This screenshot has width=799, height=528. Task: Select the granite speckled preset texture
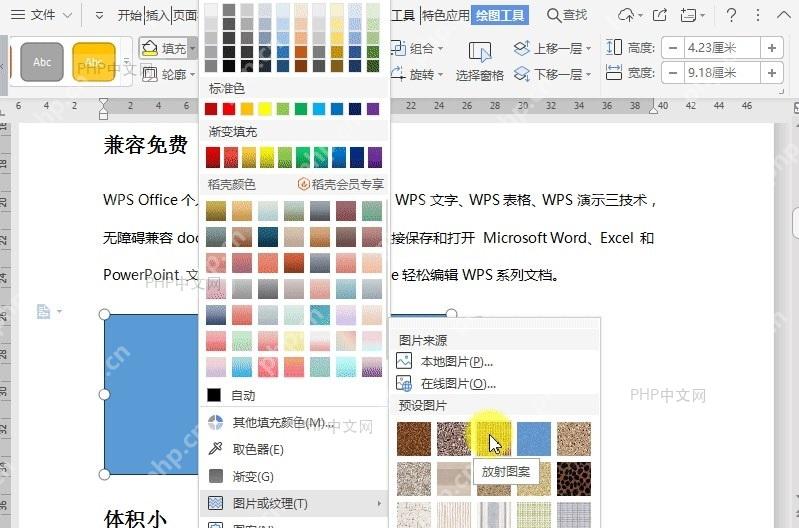click(454, 438)
